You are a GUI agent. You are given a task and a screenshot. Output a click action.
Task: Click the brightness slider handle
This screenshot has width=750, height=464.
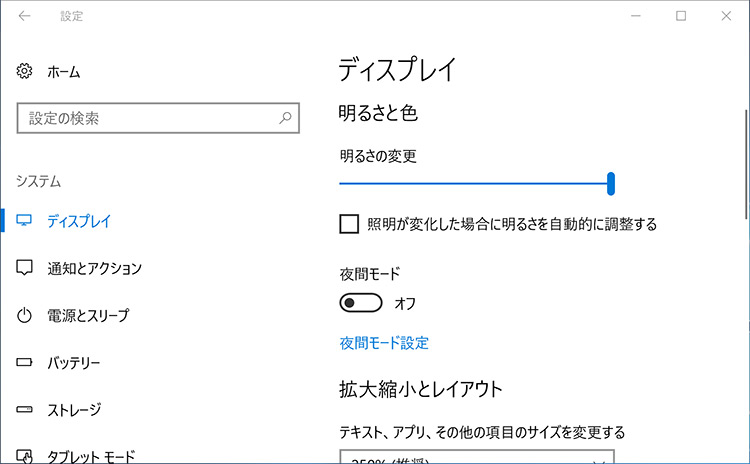(x=610, y=183)
